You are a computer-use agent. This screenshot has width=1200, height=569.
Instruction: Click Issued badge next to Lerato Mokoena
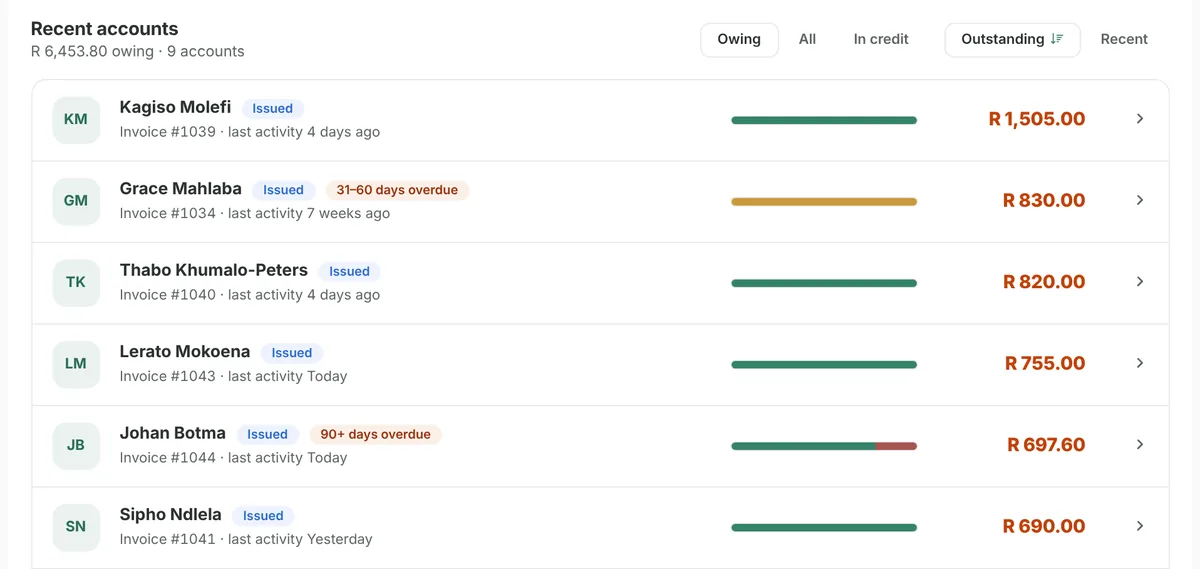click(x=292, y=353)
